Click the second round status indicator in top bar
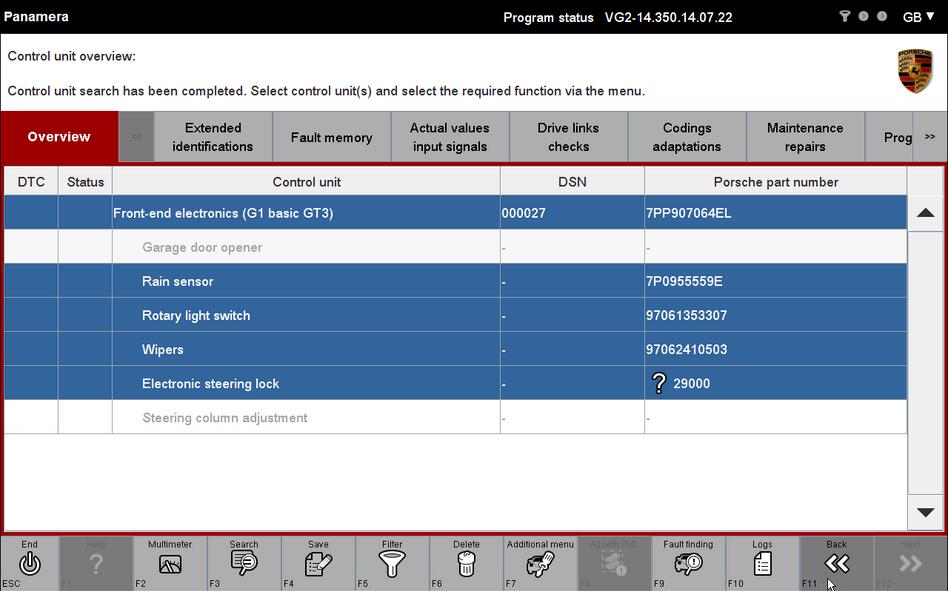Viewport: 948px width, 591px height. coord(882,16)
